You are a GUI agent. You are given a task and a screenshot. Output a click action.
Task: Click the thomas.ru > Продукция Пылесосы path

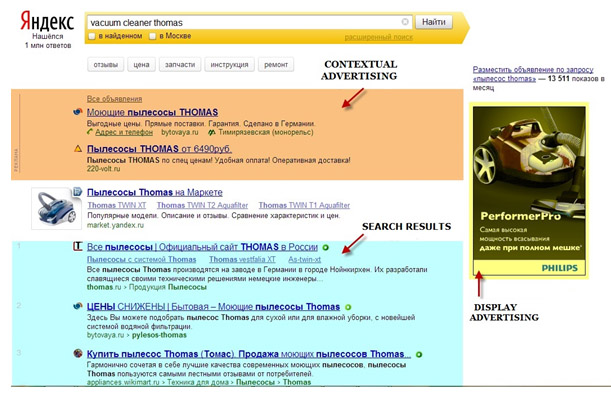click(147, 287)
